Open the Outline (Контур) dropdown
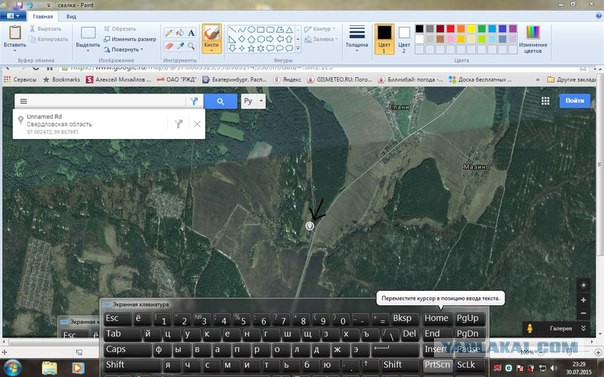Screen dimensions: 604x377 (x=319, y=29)
